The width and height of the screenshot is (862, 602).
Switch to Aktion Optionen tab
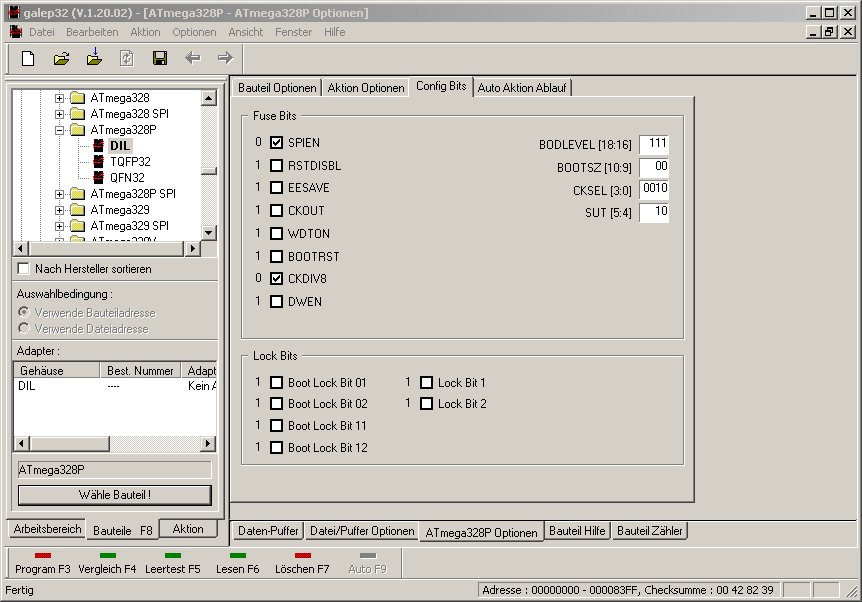coord(366,88)
